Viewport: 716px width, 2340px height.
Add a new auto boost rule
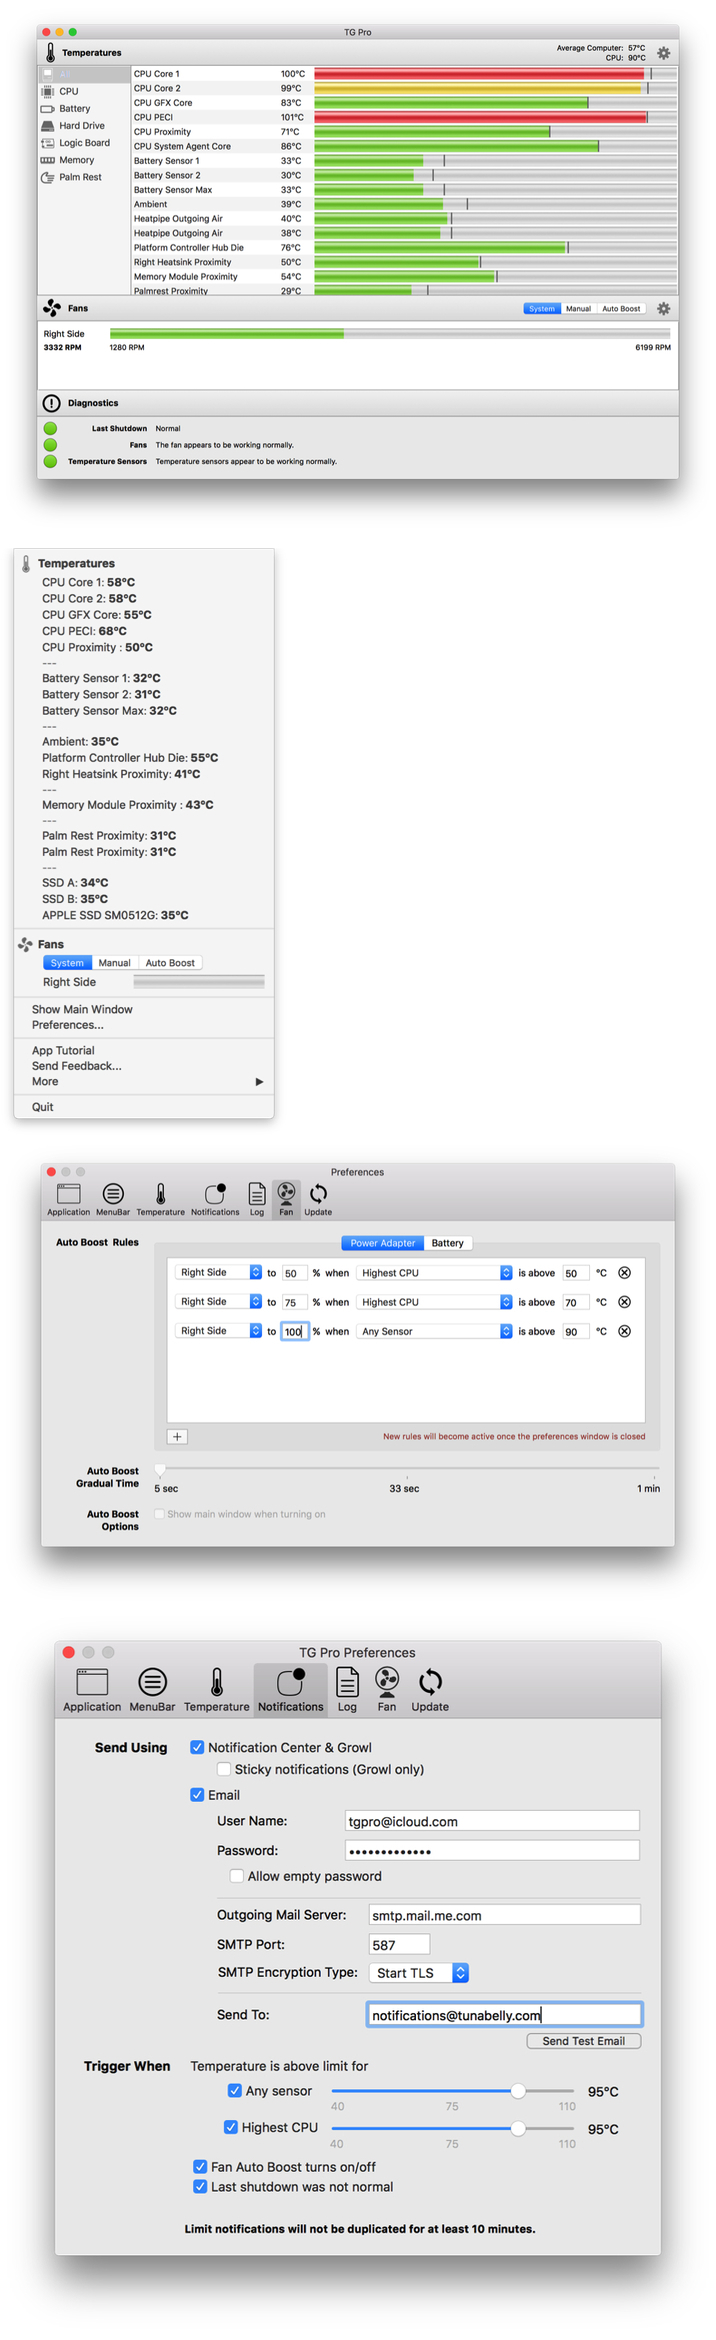[x=177, y=1437]
